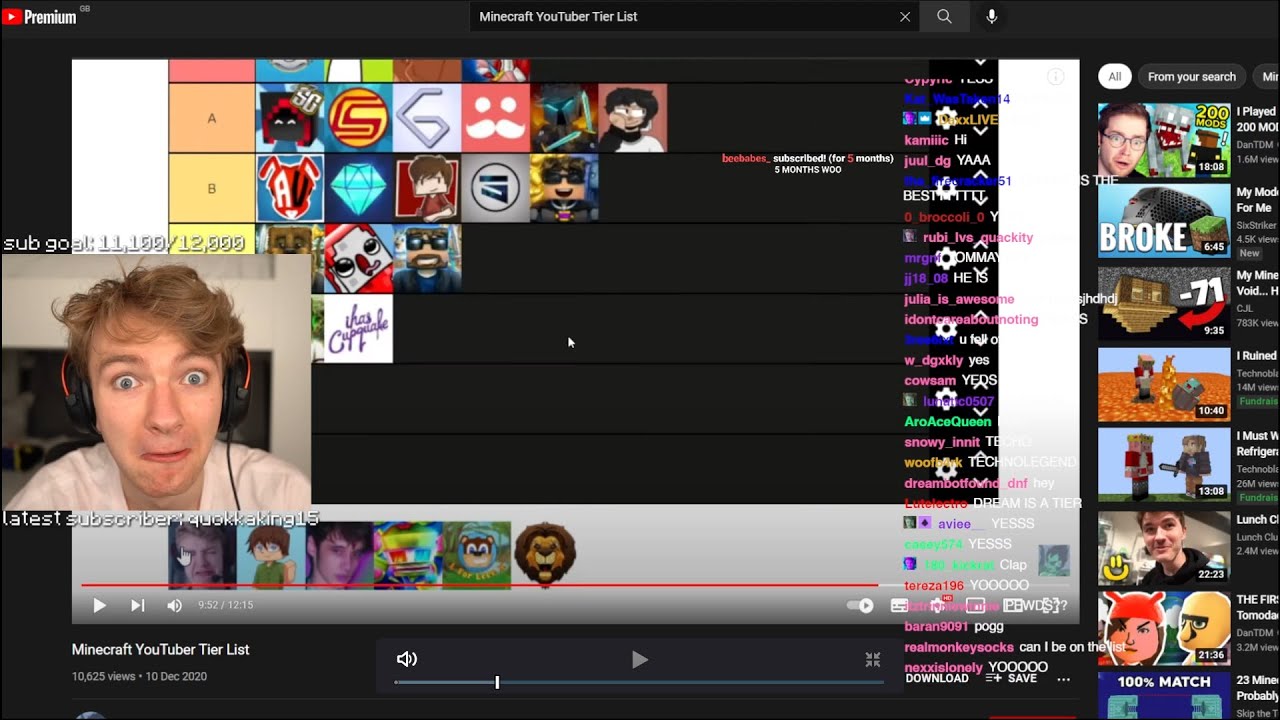
Task: Click the collapse arrows icon in the overlay bar
Action: [x=873, y=659]
